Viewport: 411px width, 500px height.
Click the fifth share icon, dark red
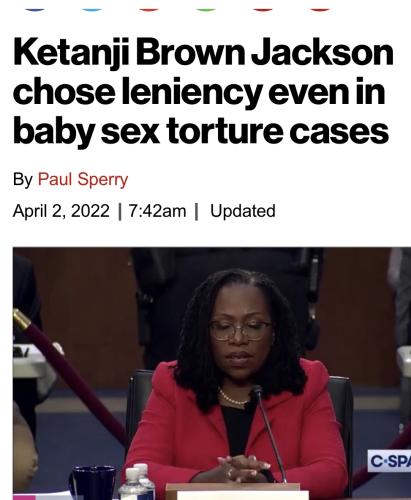[263, 7]
